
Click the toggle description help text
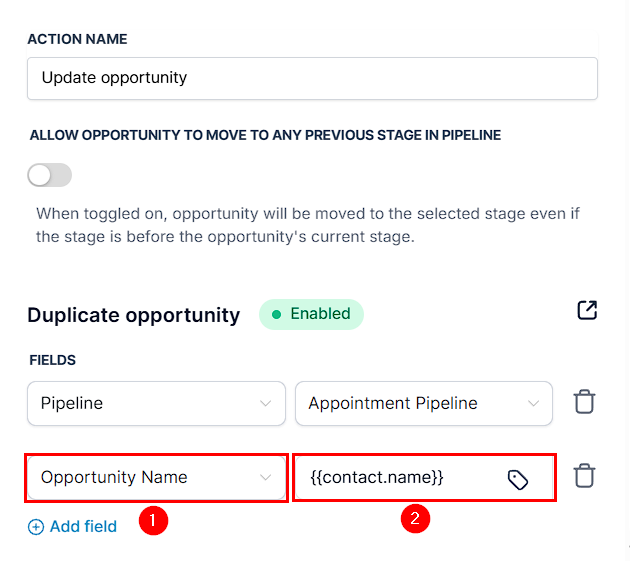pyautogui.click(x=308, y=225)
